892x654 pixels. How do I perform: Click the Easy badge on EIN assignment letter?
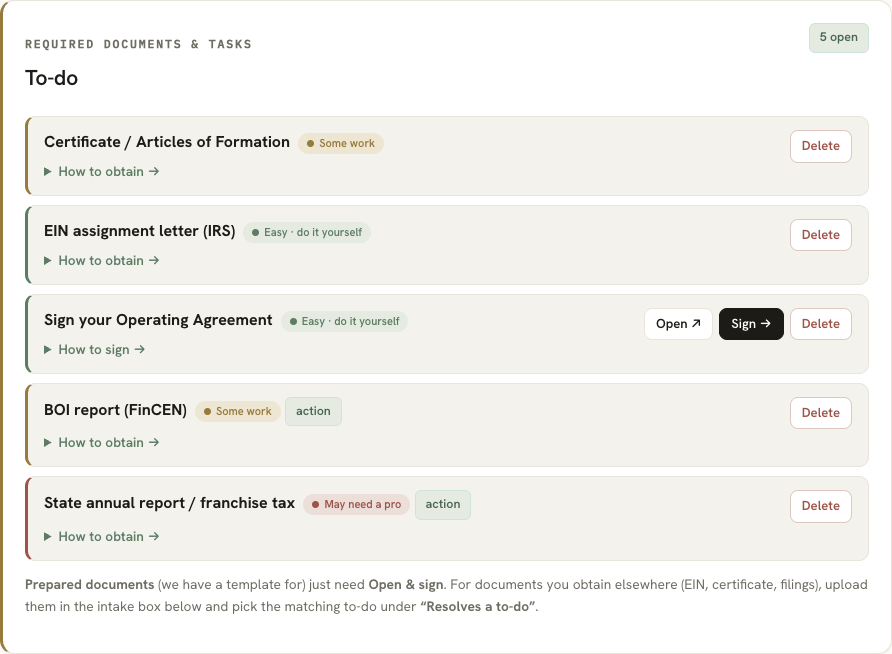click(x=307, y=232)
